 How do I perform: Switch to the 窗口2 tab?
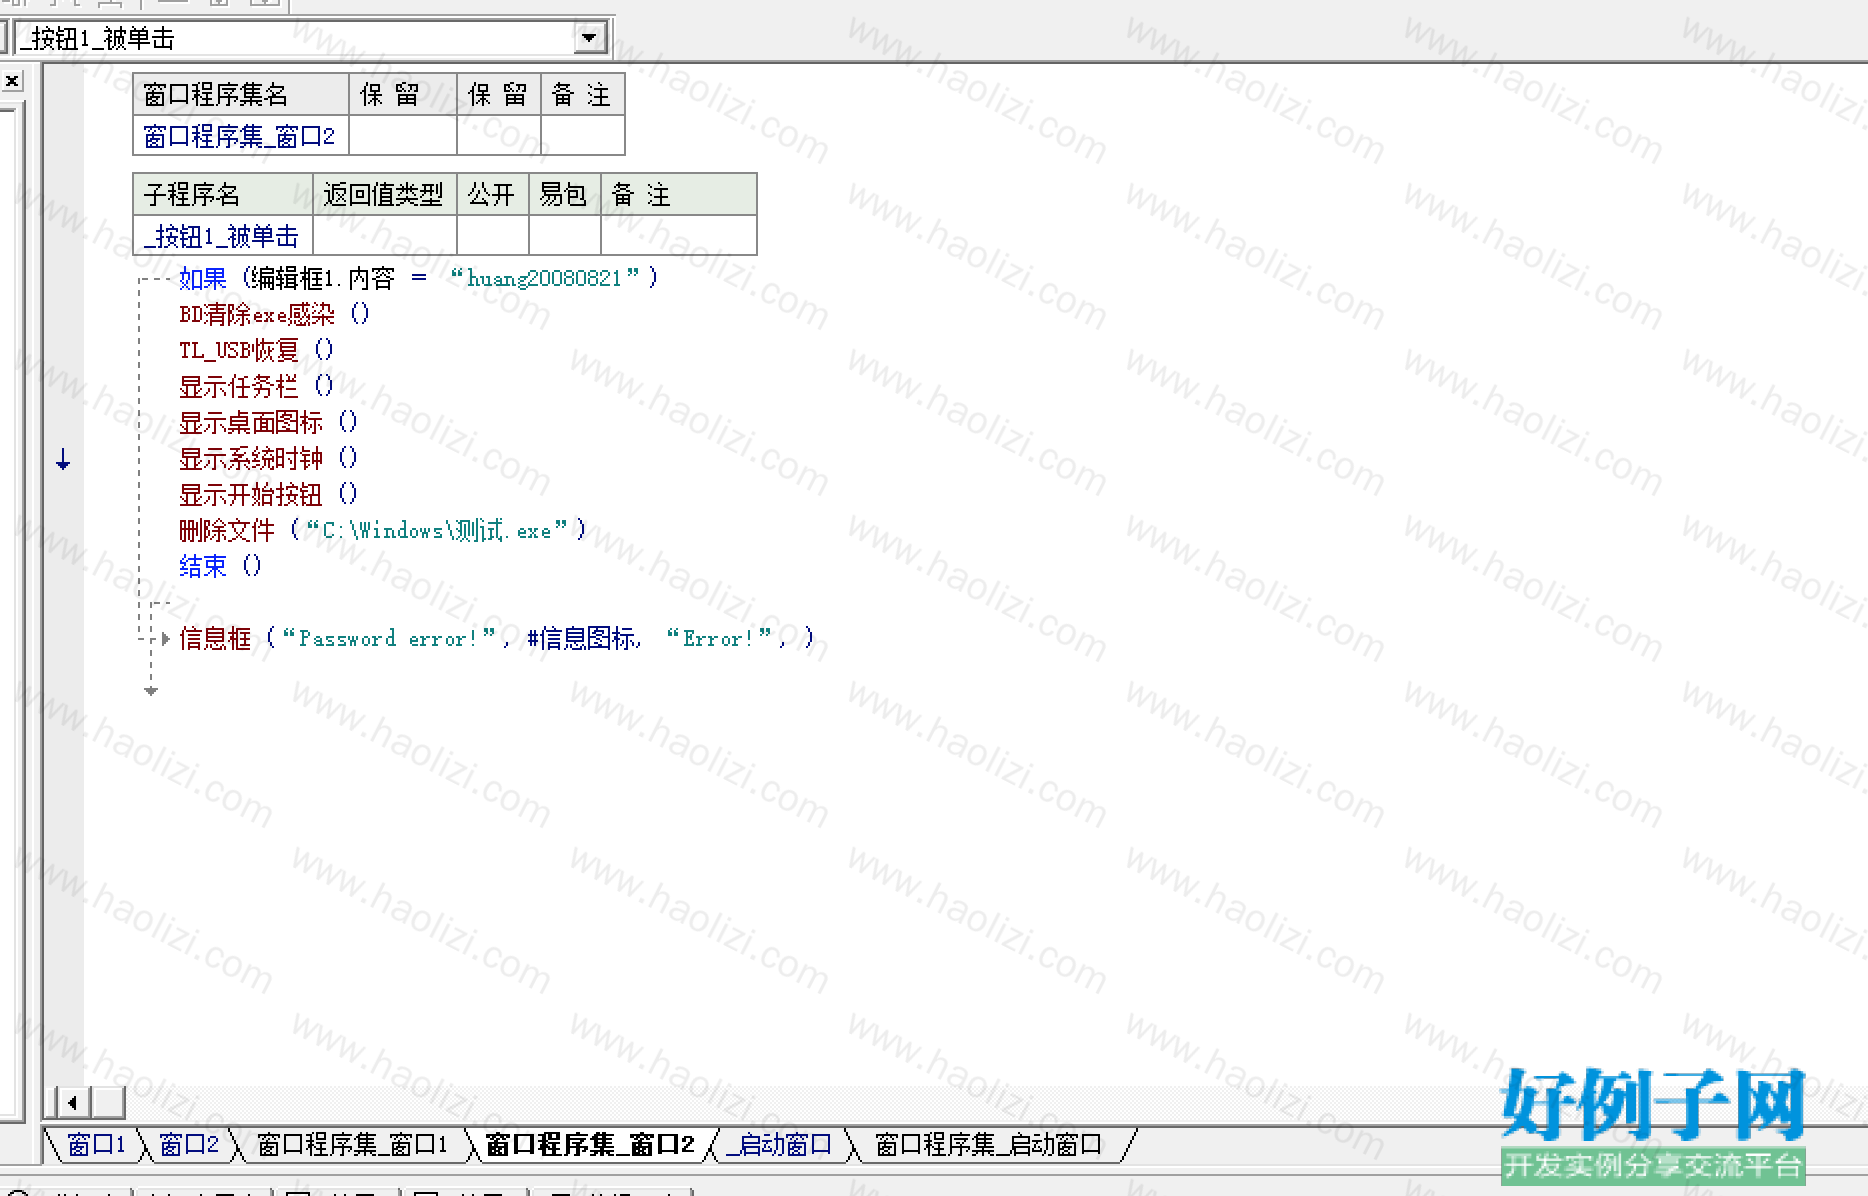coord(189,1144)
